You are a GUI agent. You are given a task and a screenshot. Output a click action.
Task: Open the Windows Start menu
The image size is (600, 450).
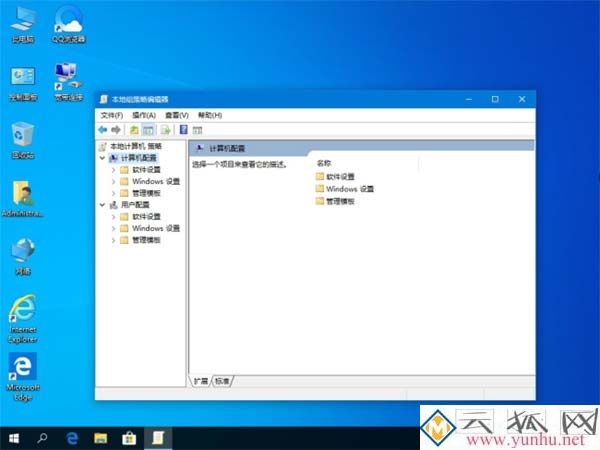click(14, 438)
